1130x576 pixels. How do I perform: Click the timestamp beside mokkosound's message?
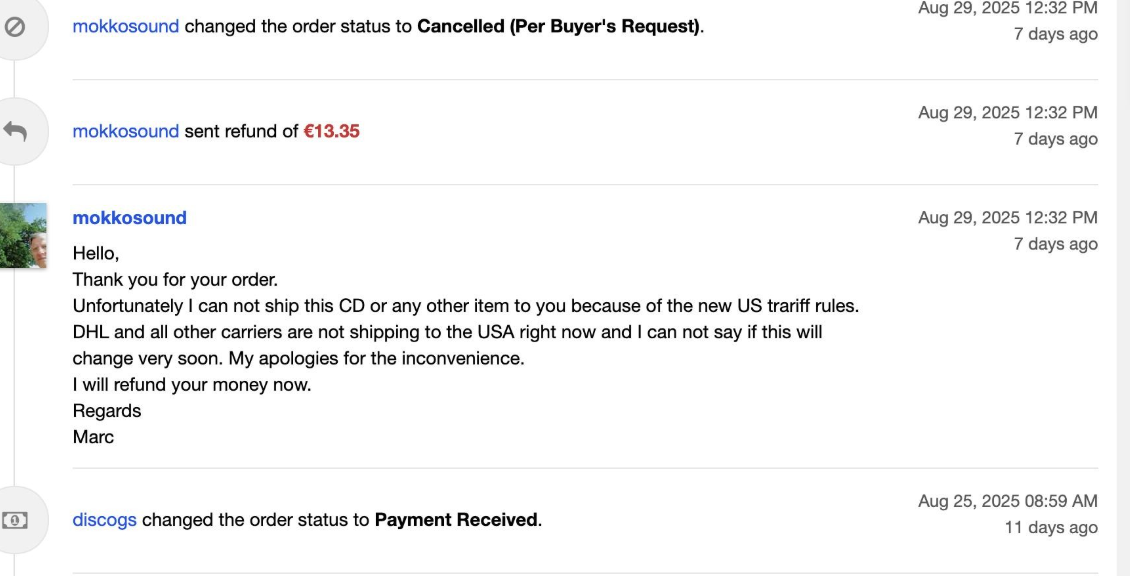click(x=1007, y=218)
